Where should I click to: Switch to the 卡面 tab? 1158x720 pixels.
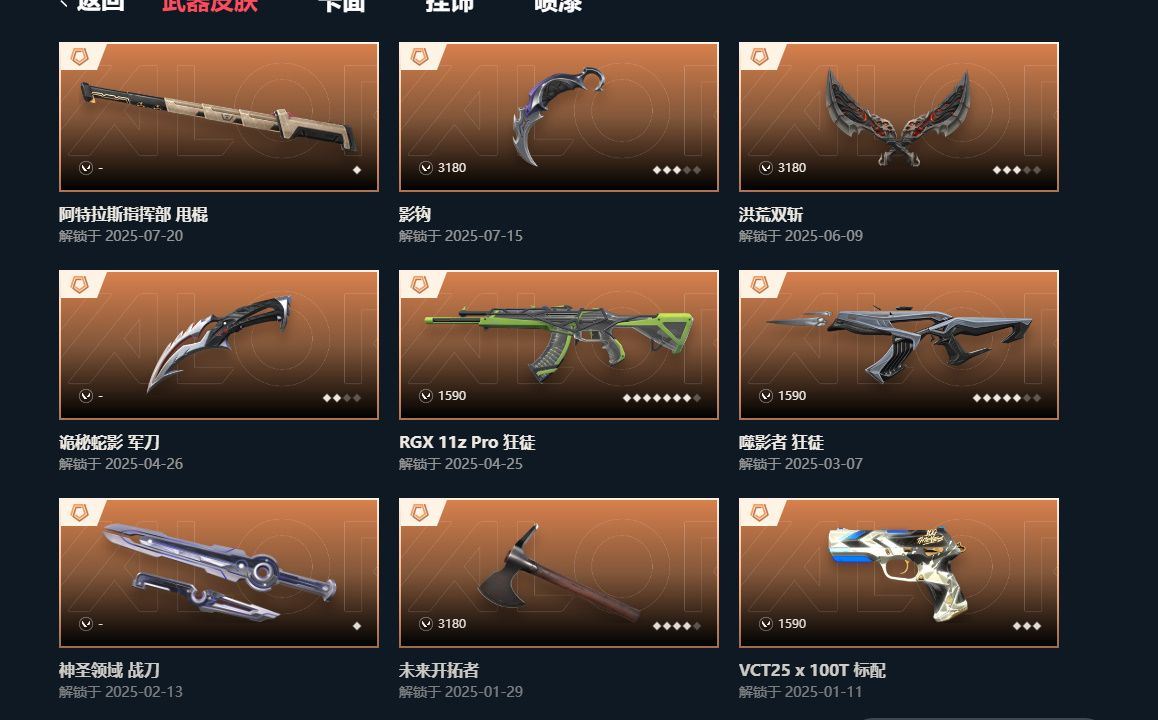341,4
